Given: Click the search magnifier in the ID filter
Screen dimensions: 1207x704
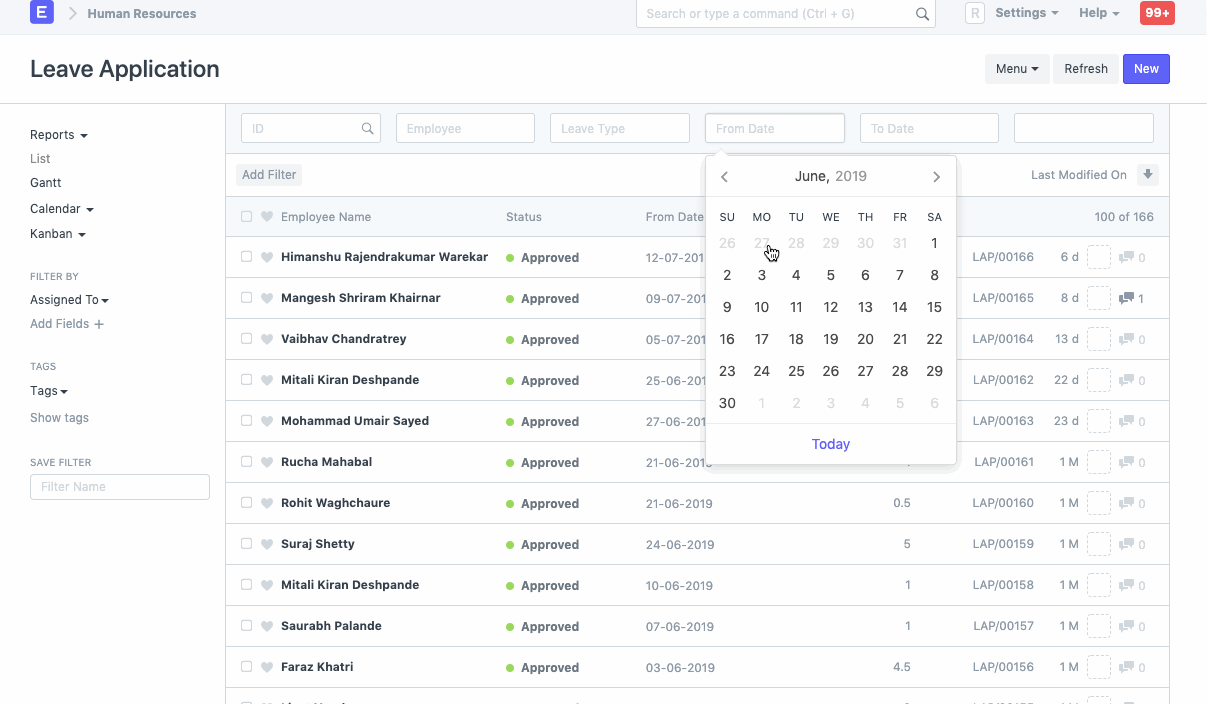Looking at the screenshot, I should click(367, 128).
